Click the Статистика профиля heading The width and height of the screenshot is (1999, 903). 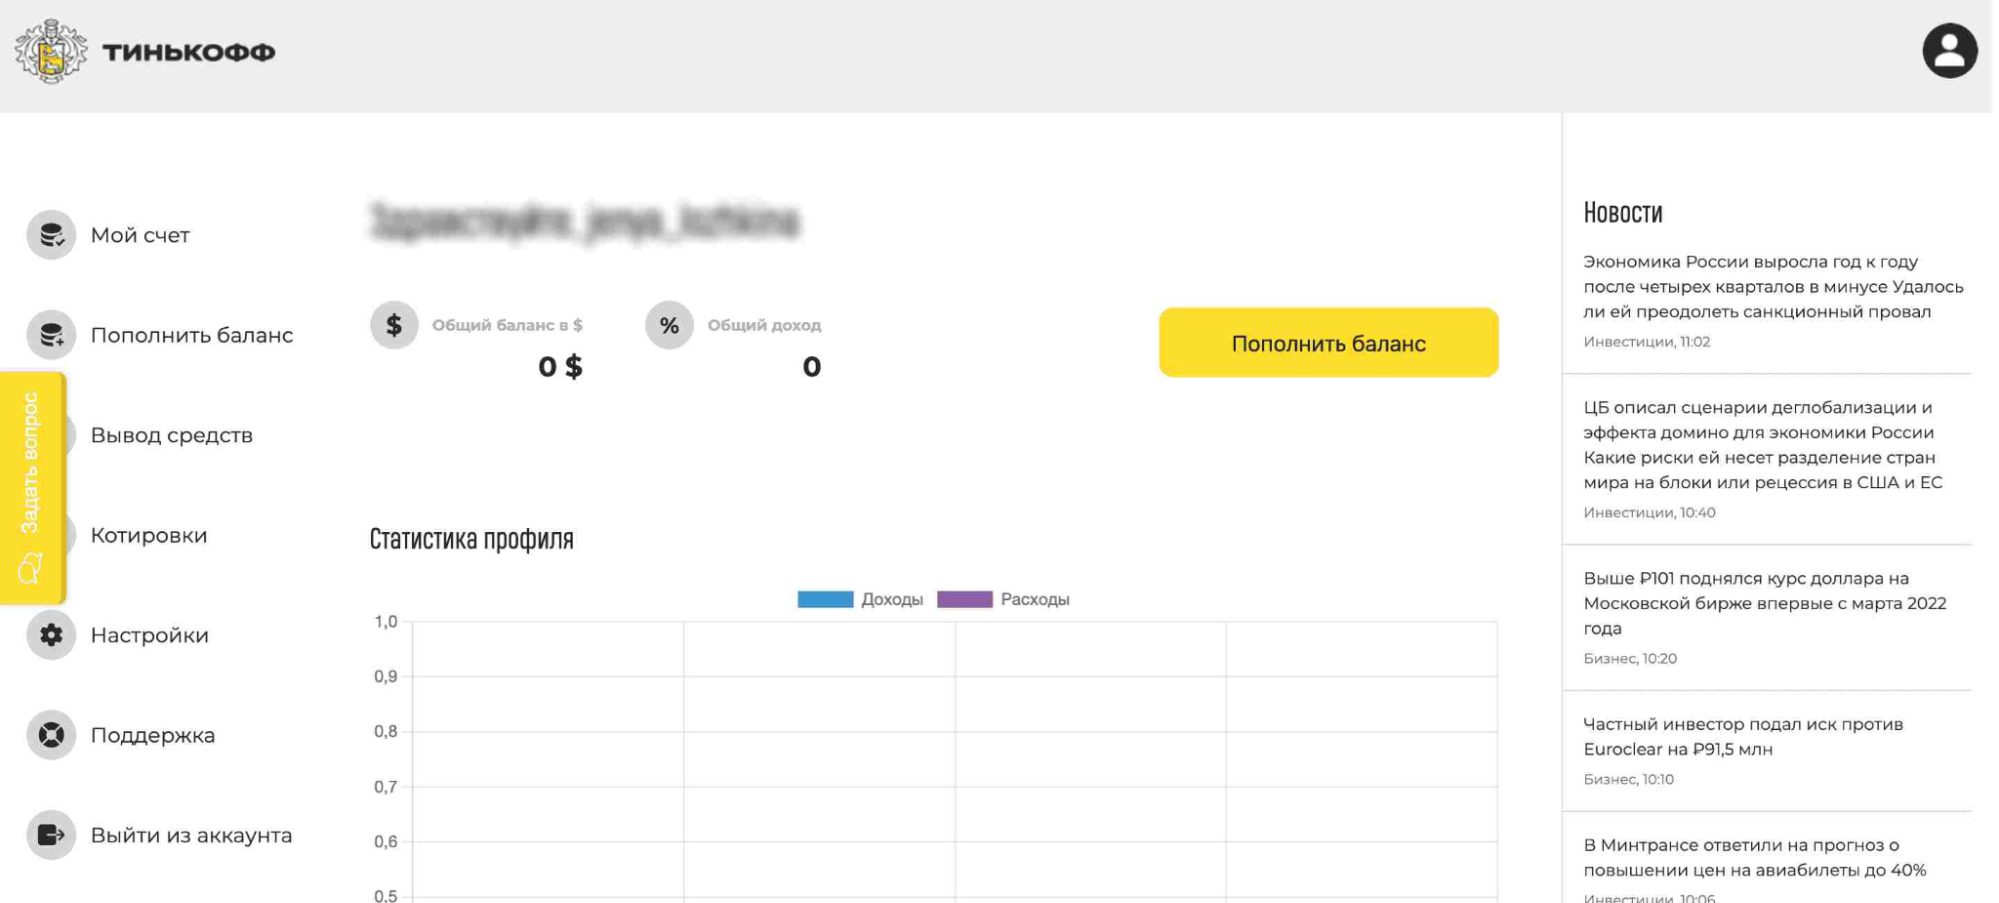tap(471, 539)
